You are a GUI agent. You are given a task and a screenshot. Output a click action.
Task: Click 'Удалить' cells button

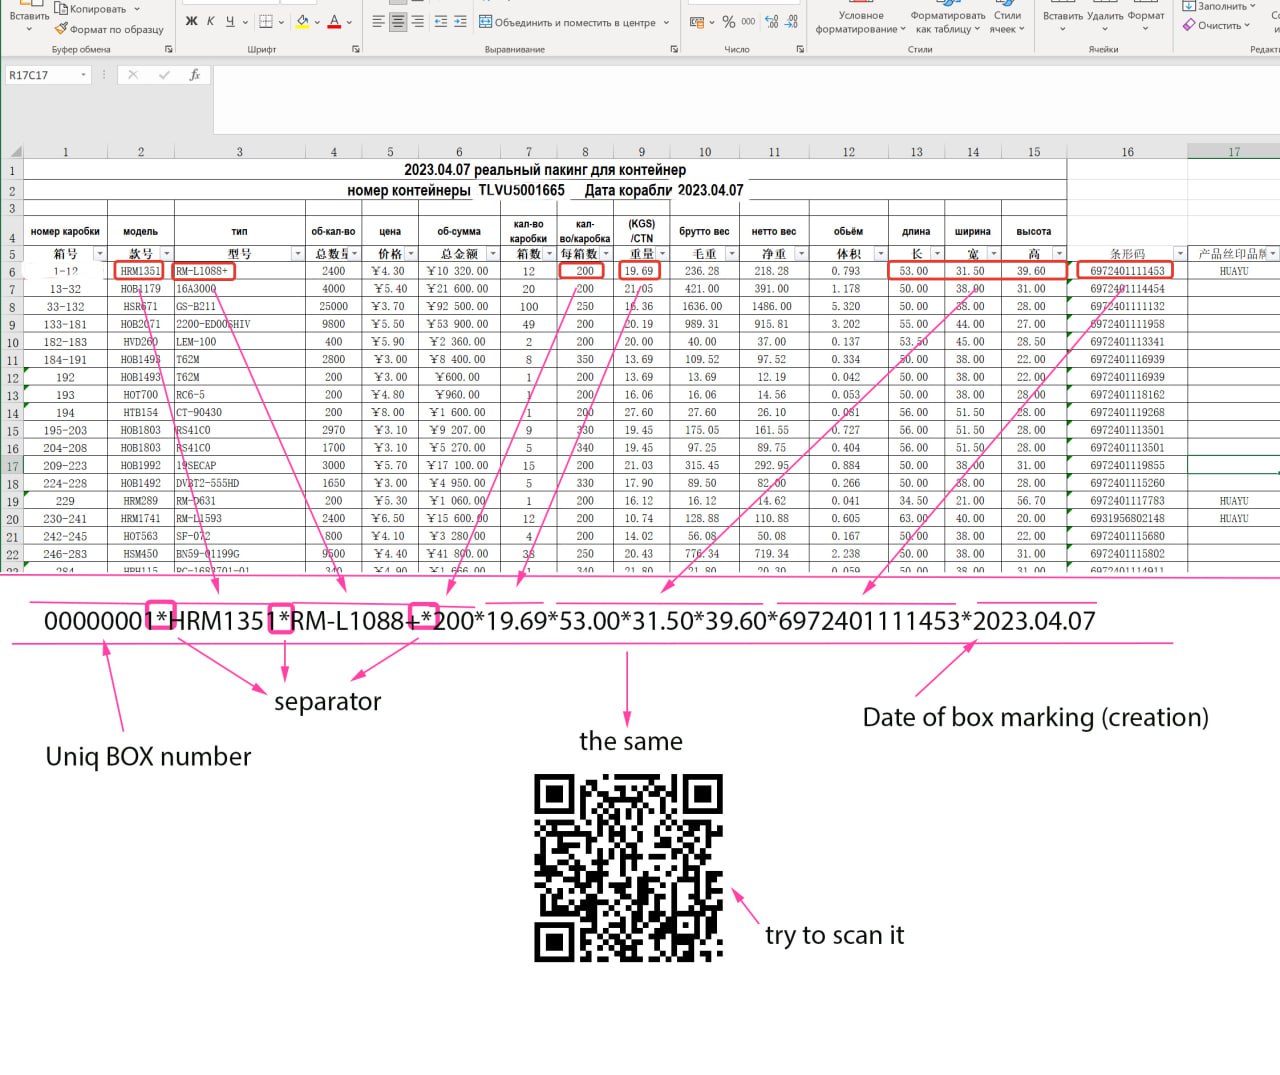point(1105,16)
